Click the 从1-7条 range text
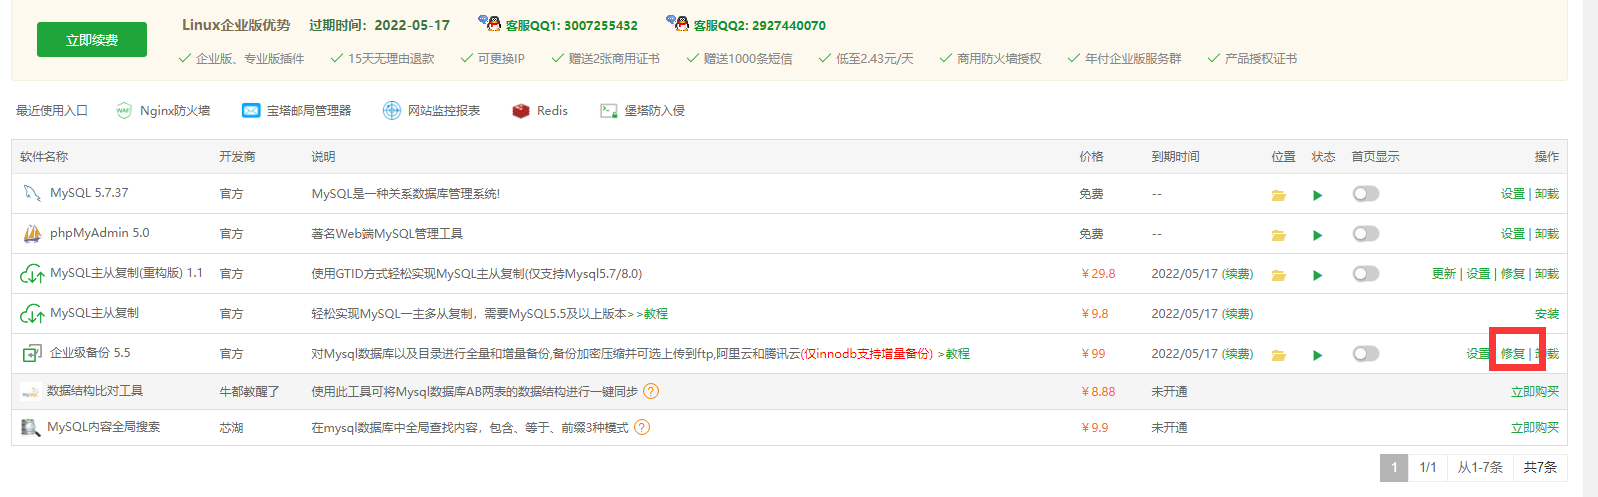Image resolution: width=1598 pixels, height=497 pixels. pos(1480,467)
